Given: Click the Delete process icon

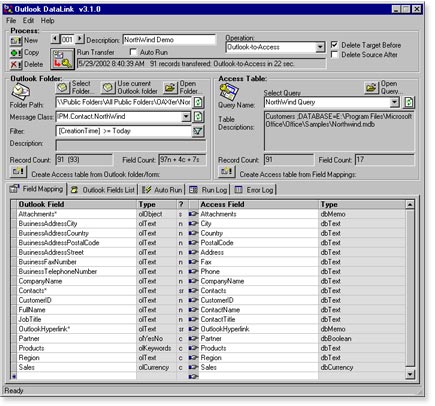Looking at the screenshot, I should (x=16, y=65).
